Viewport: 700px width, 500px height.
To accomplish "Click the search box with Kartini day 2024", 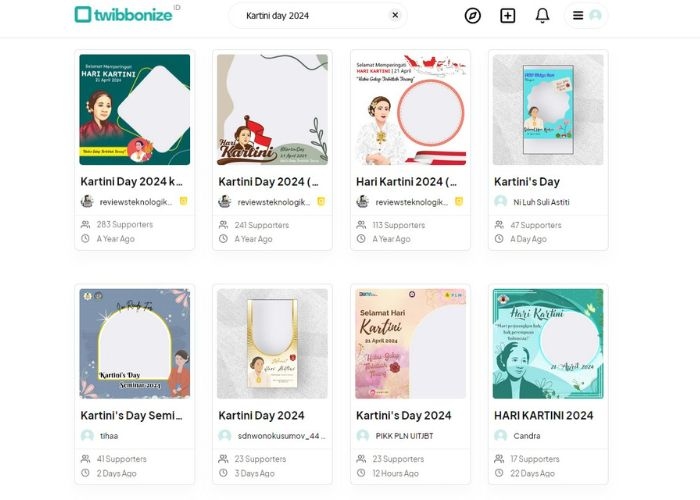I will (310, 15).
